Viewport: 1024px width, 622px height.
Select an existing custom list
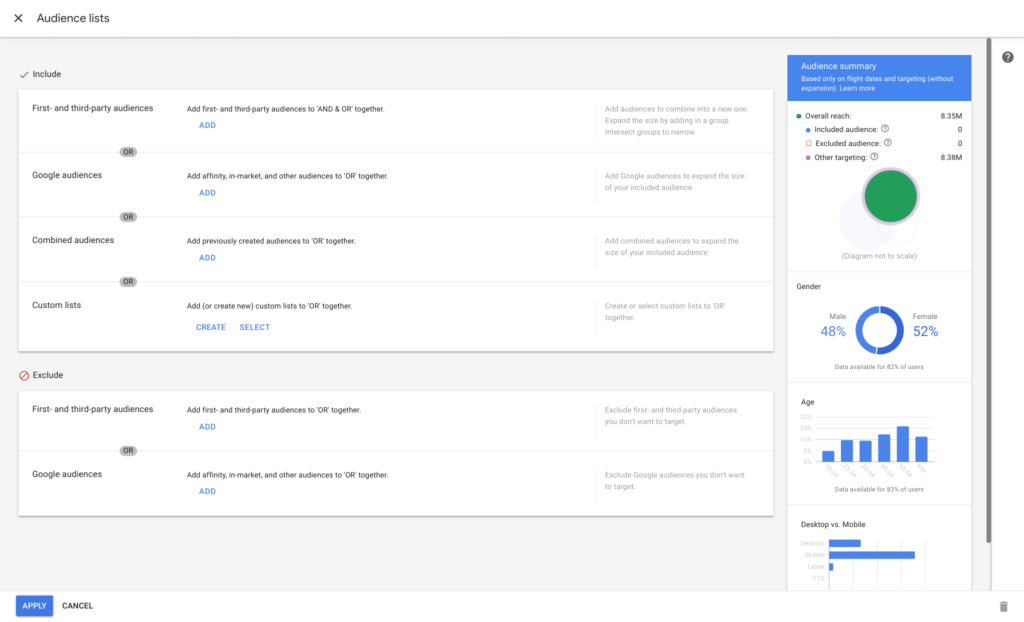pos(255,327)
